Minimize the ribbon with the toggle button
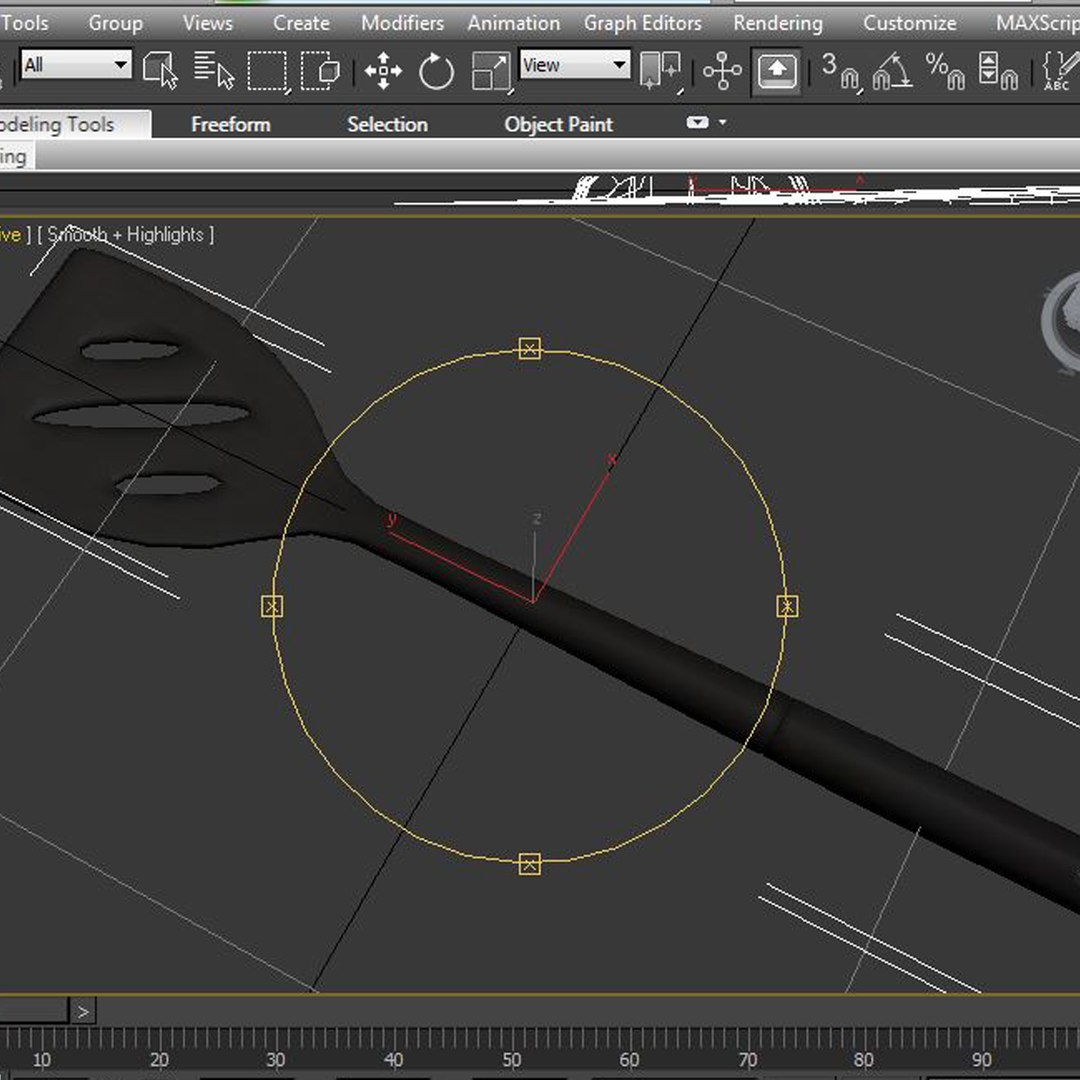This screenshot has width=1080, height=1080. (697, 123)
